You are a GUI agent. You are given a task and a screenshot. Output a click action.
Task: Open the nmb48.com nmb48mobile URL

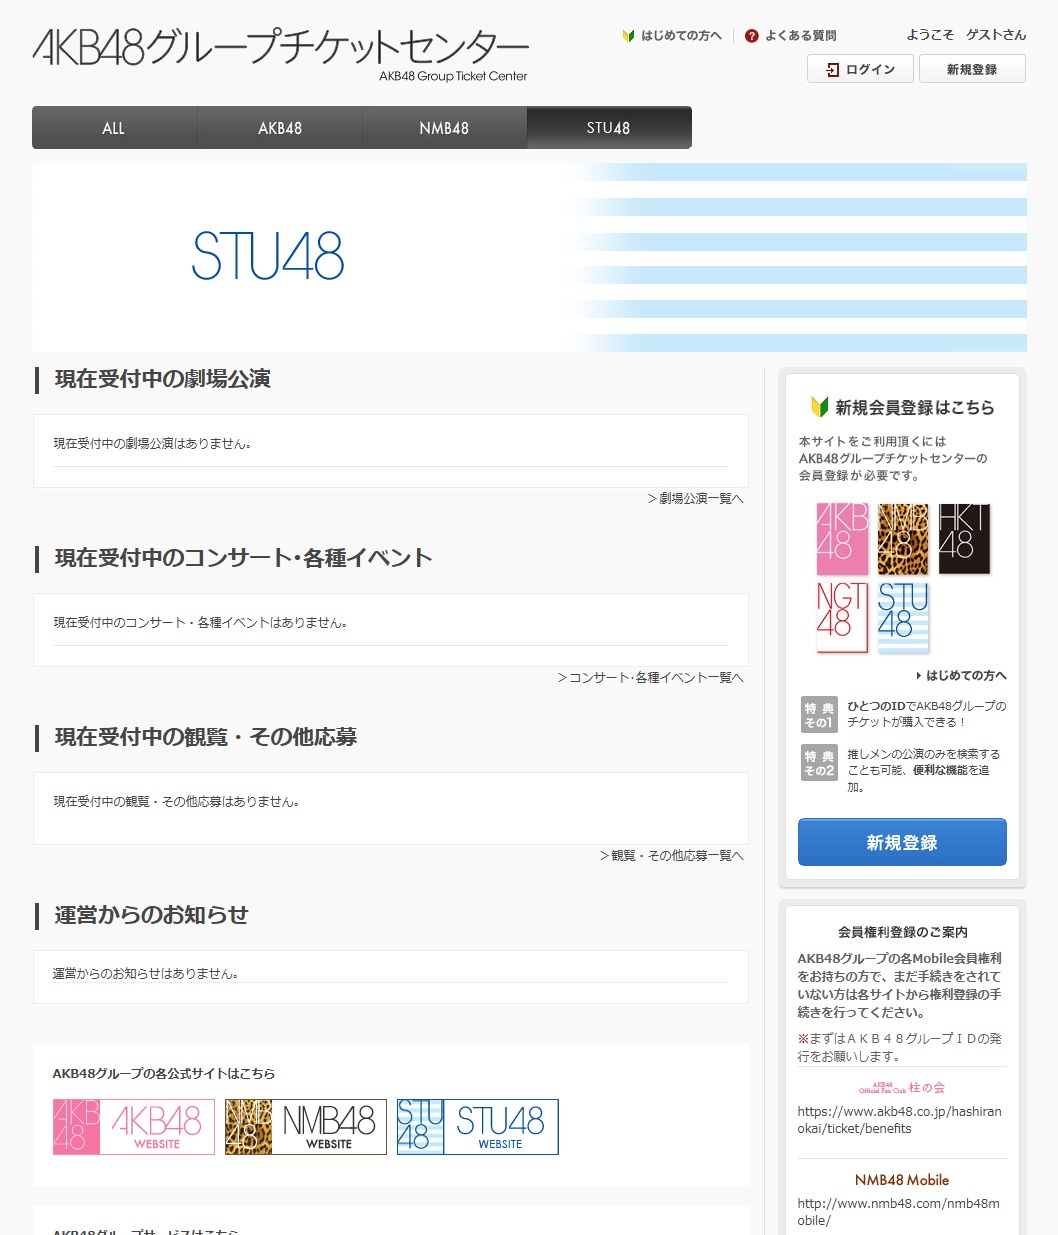898,1212
